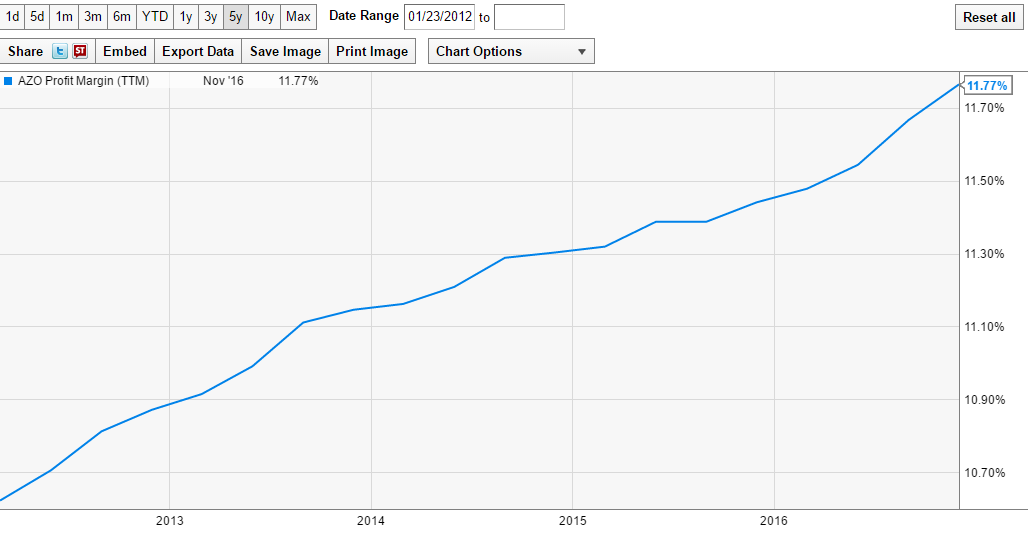The width and height of the screenshot is (1028, 533).
Task: Click the 11.70% y-axis label
Action: tap(984, 108)
